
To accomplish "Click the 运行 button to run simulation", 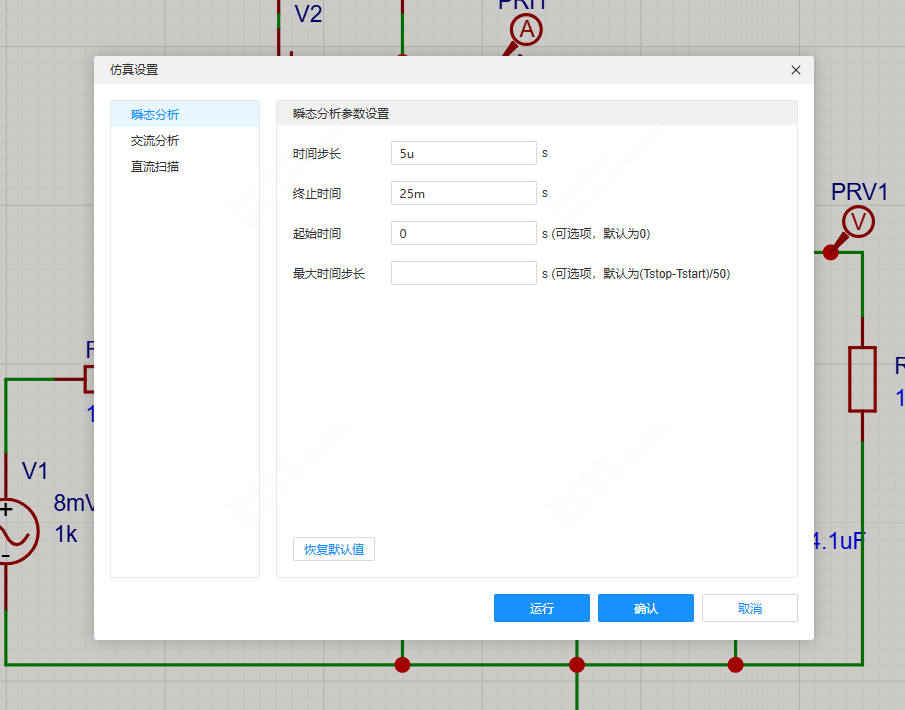I will click(x=541, y=607).
